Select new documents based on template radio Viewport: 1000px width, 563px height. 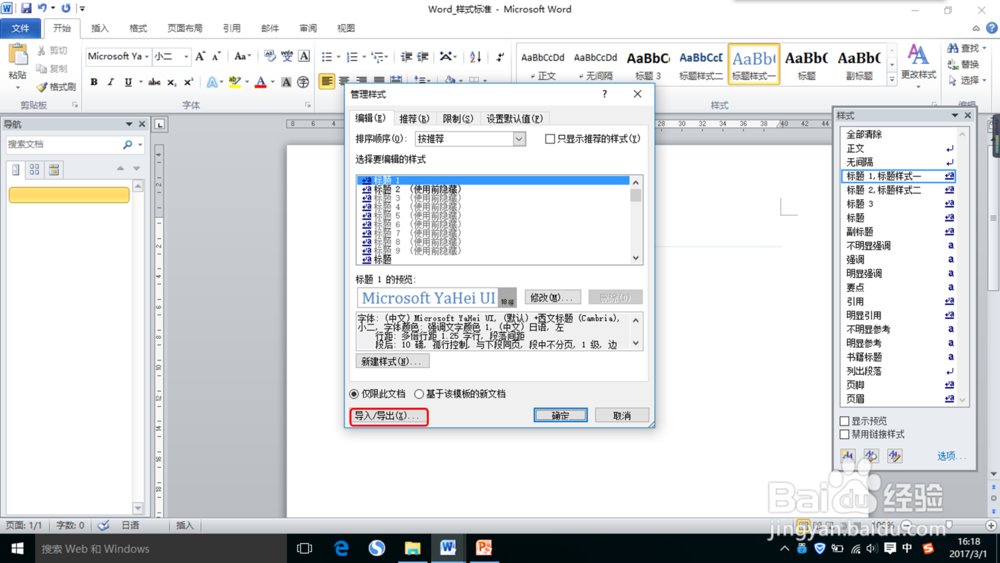[419, 394]
